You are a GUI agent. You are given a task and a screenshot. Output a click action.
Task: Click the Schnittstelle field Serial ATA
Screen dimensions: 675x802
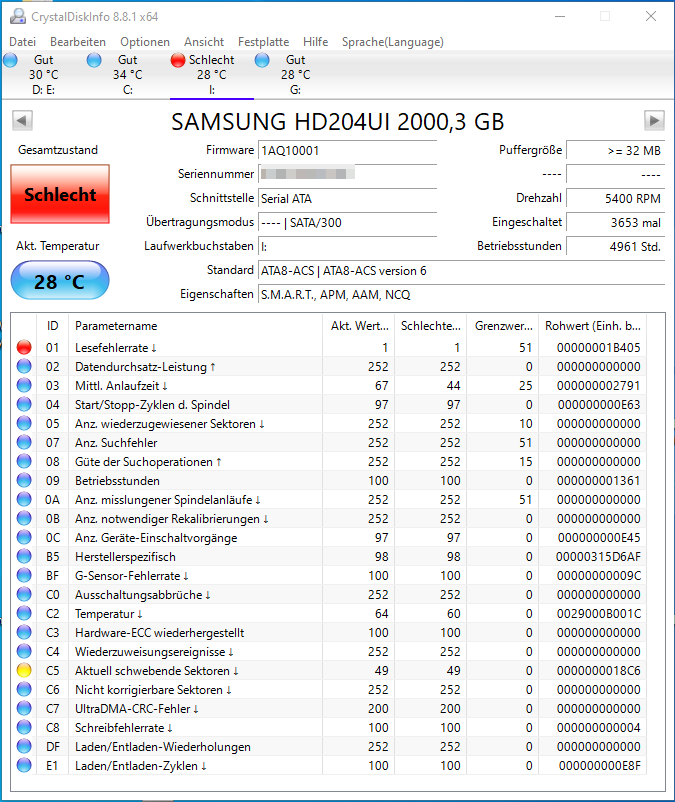click(x=347, y=198)
